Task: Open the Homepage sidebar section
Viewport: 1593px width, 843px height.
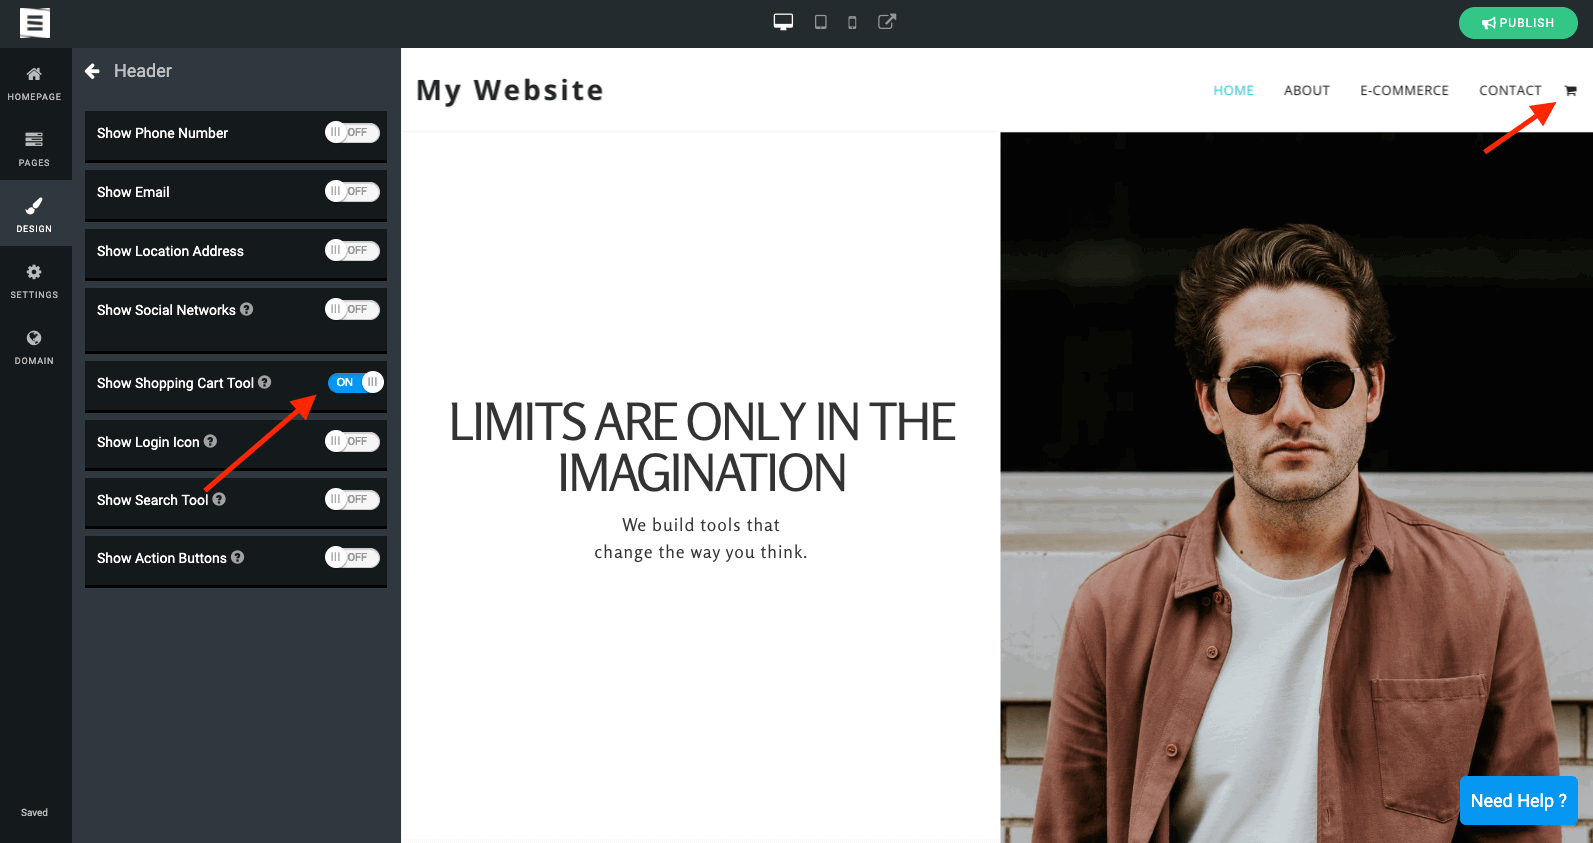Action: (34, 83)
